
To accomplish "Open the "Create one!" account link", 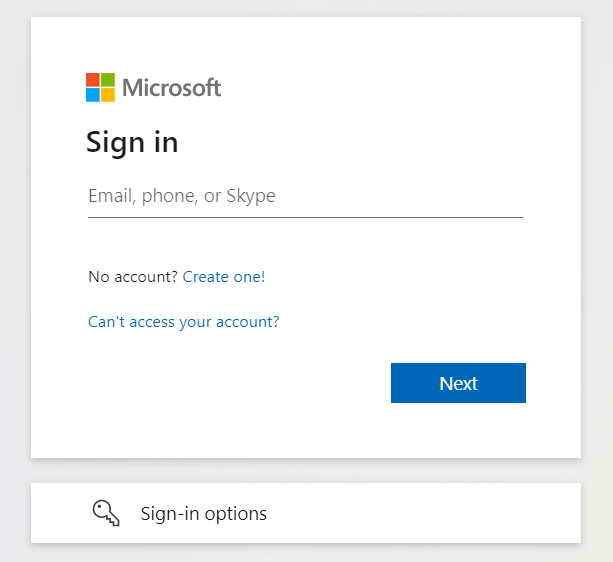I will pyautogui.click(x=224, y=277).
